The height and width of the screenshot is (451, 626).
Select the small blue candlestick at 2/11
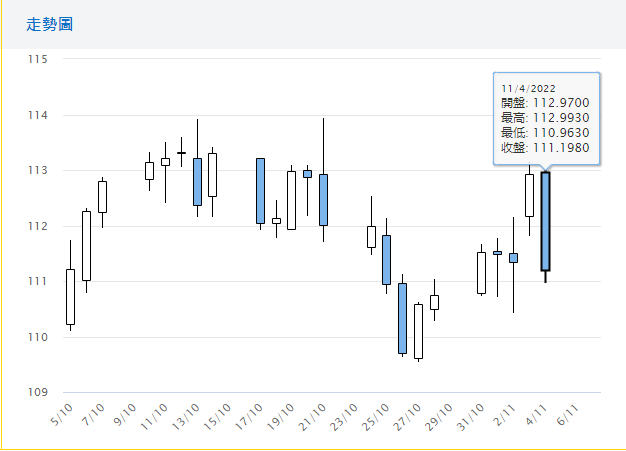tap(513, 257)
